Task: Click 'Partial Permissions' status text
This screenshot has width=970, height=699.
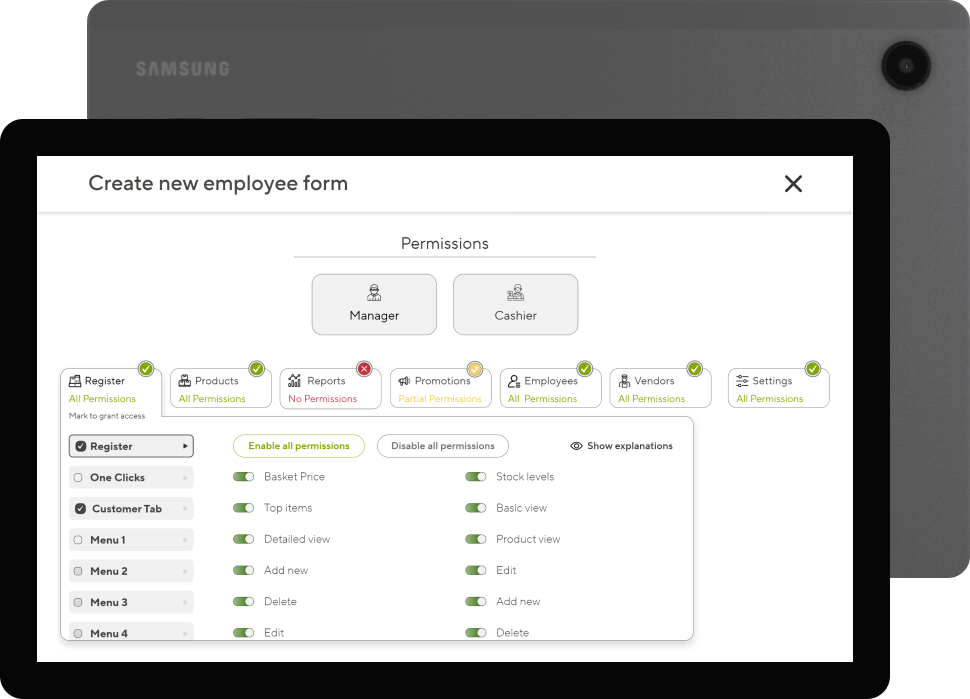Action: point(440,399)
